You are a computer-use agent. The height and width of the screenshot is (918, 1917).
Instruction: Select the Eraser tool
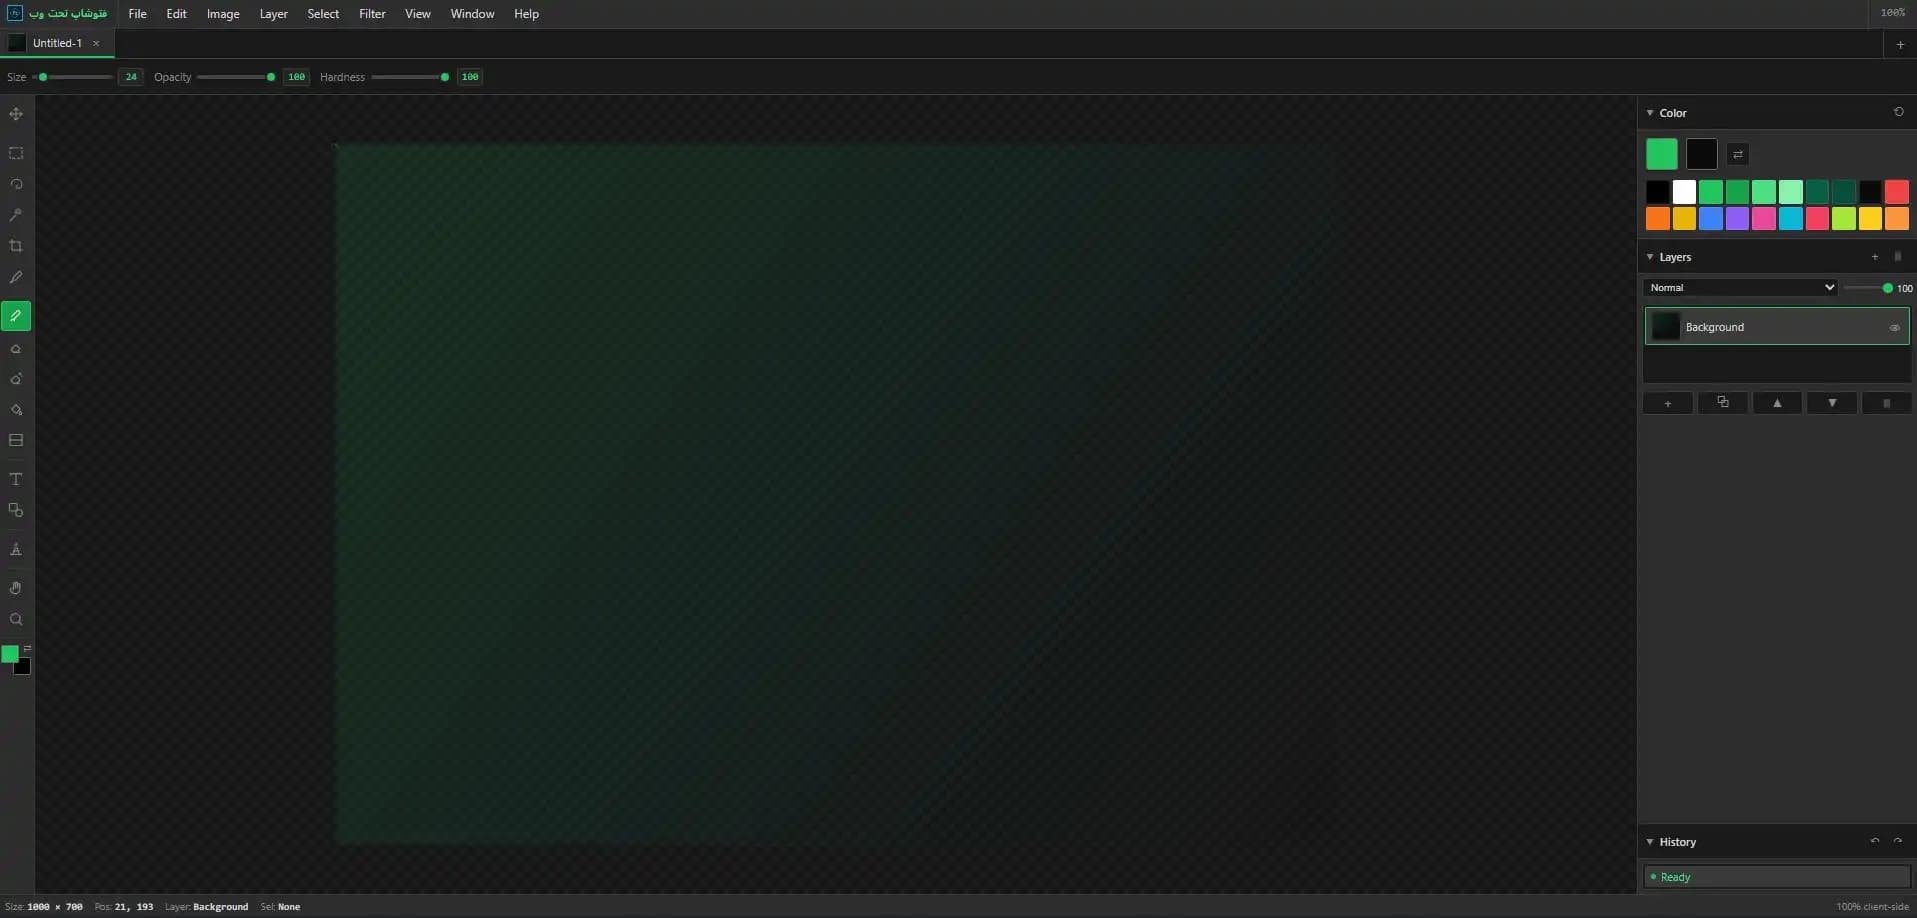click(x=16, y=349)
